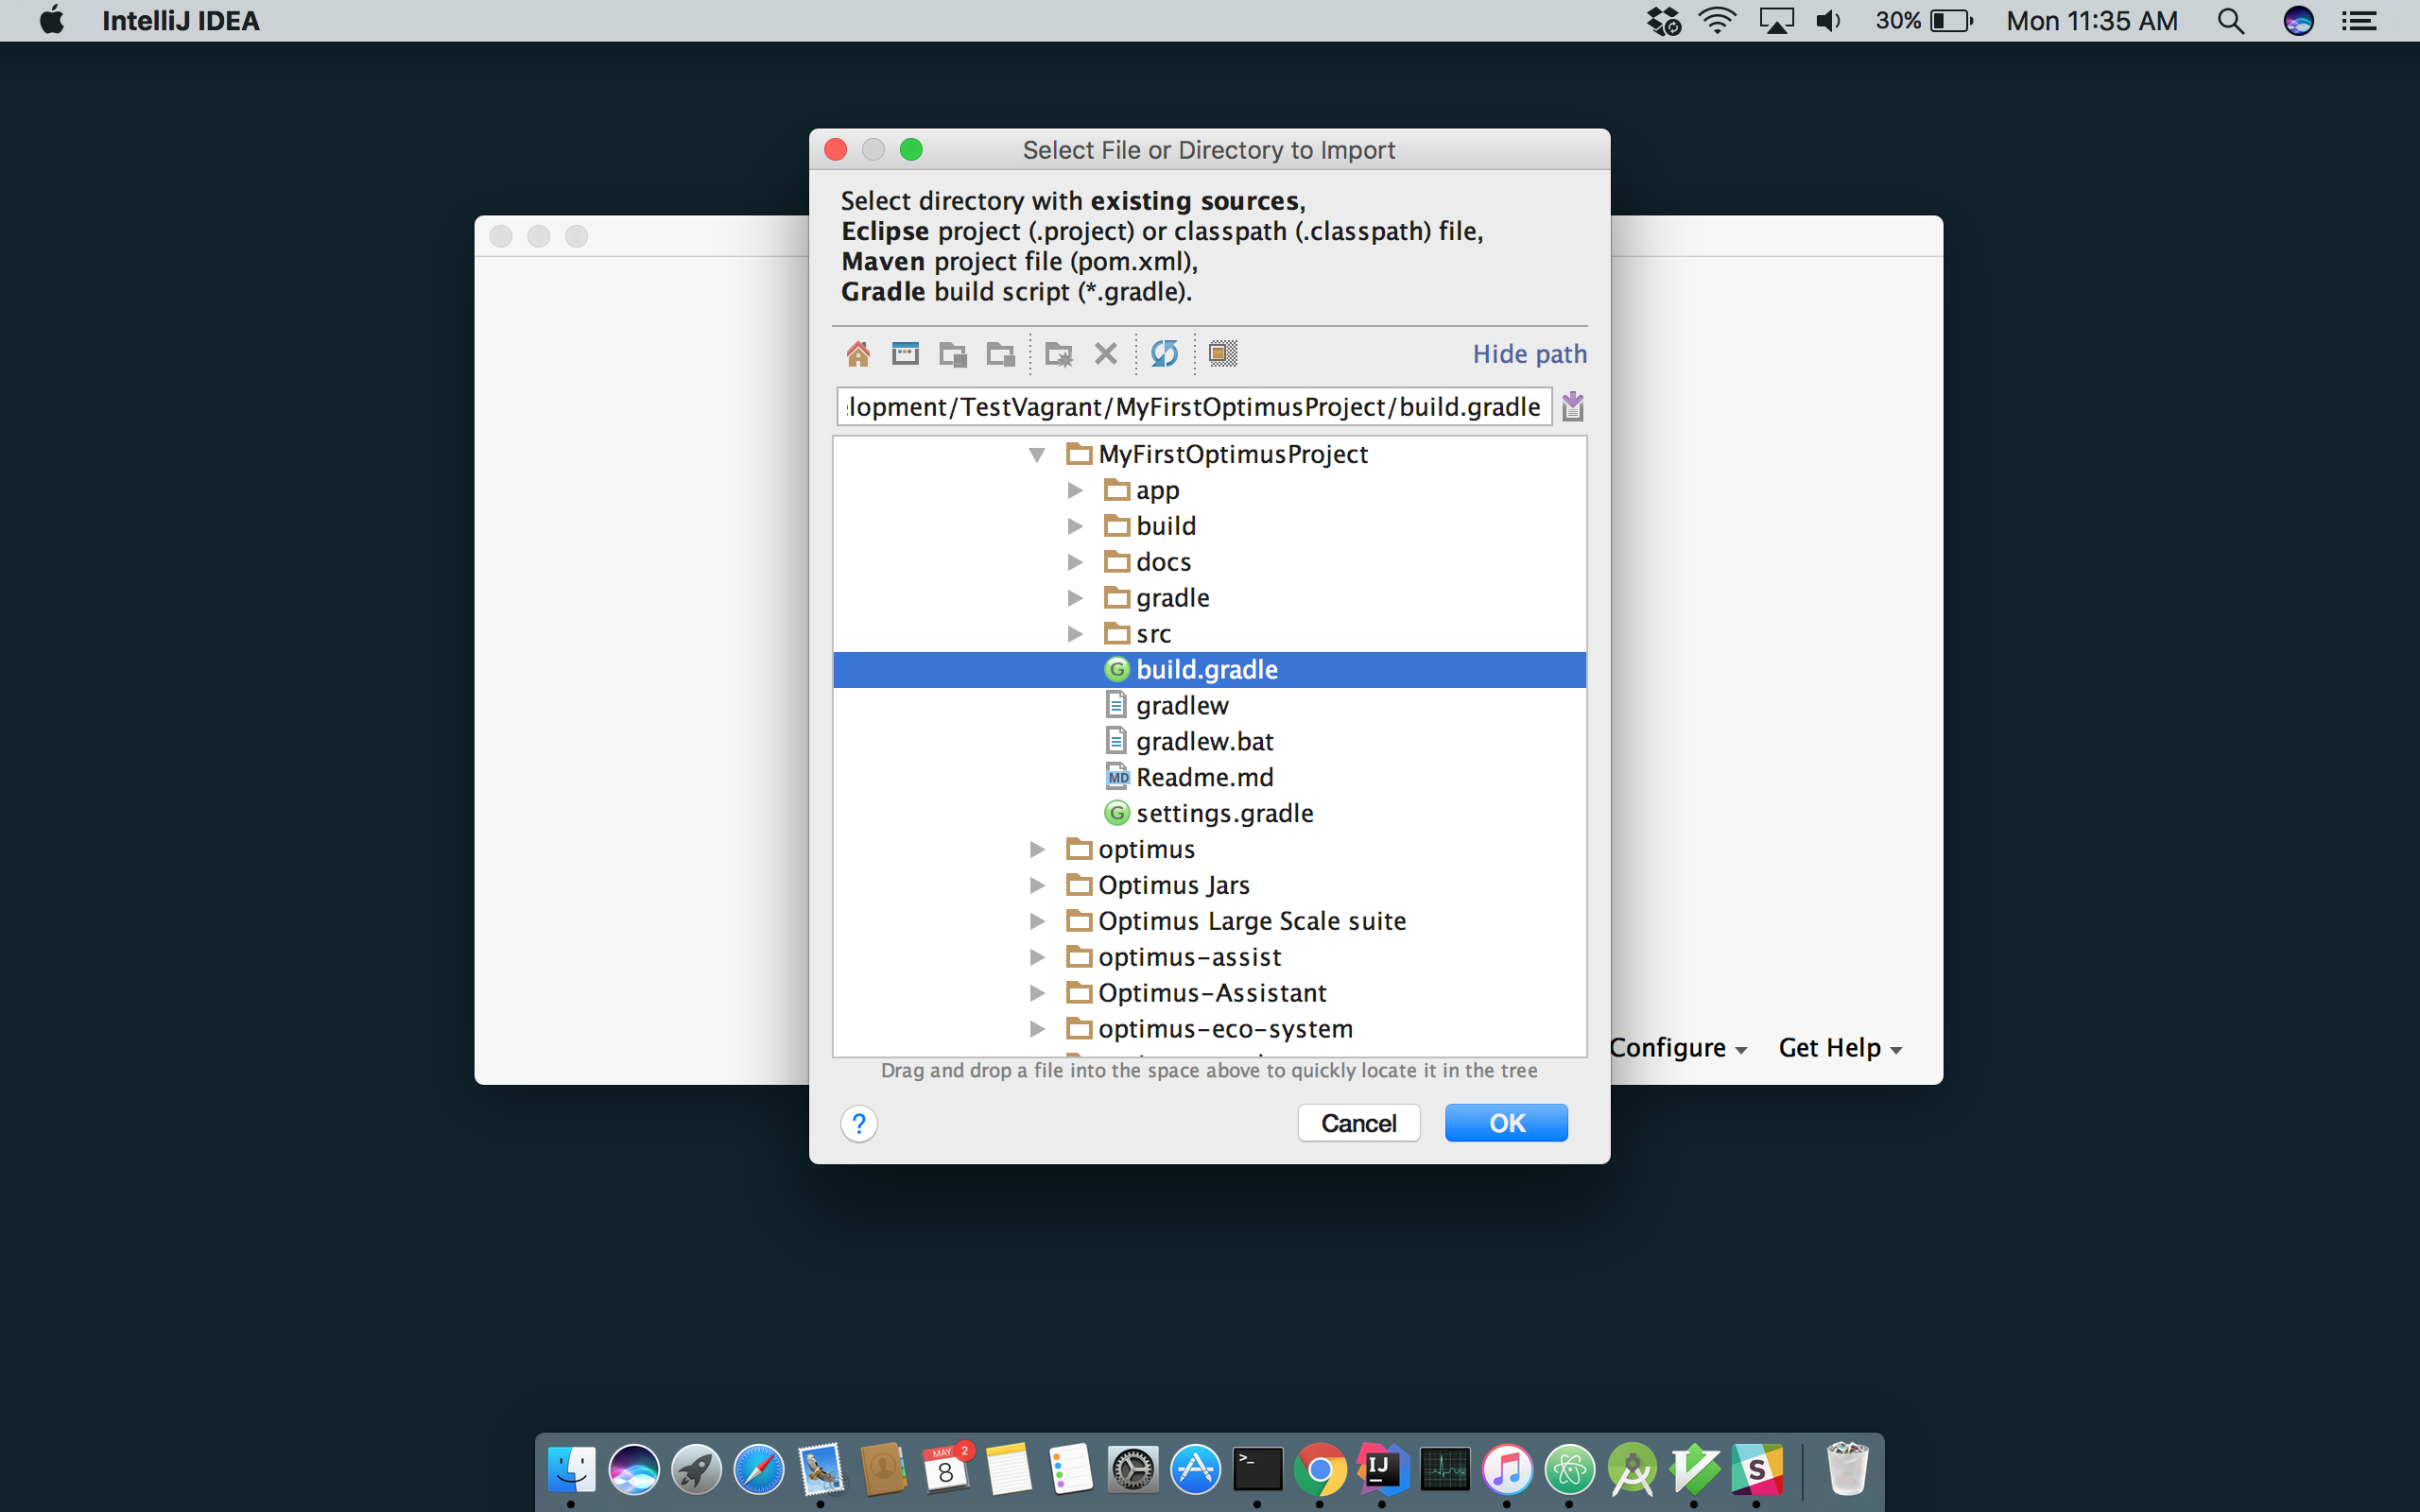Click the Hide path link
2420x1512 pixels.
1529,354
